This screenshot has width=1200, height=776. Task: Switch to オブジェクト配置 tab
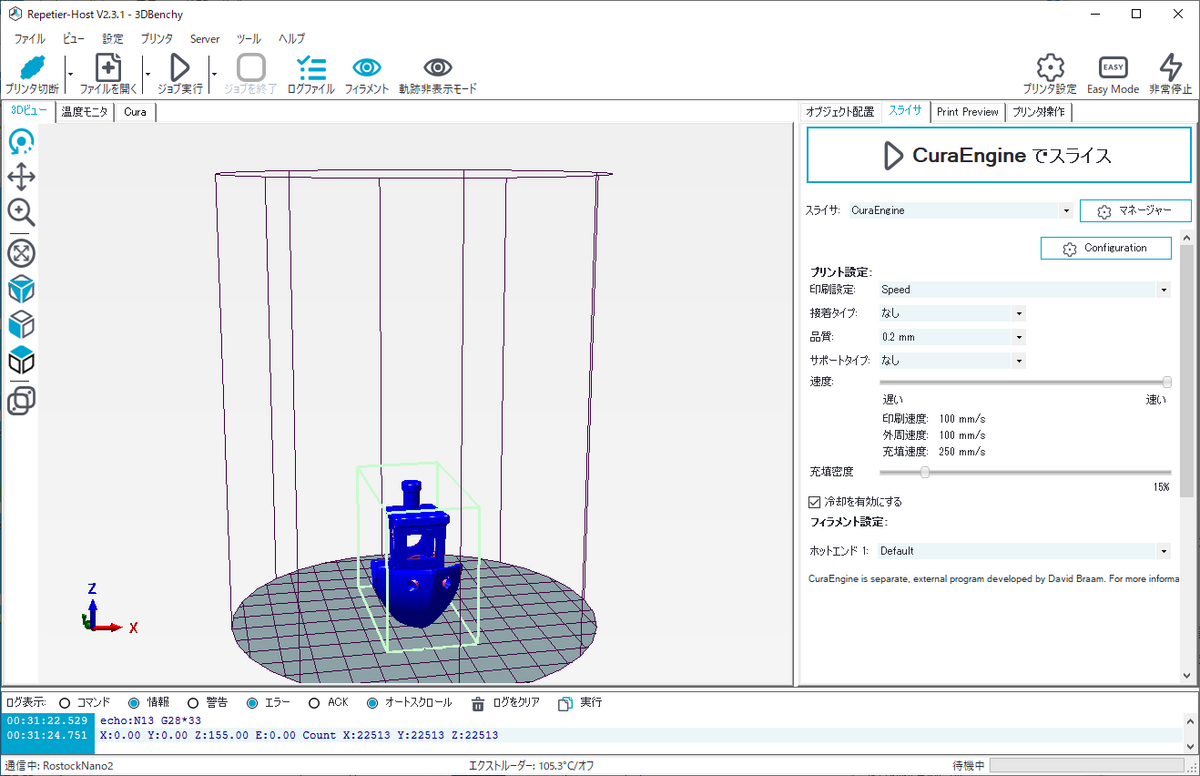pyautogui.click(x=840, y=112)
